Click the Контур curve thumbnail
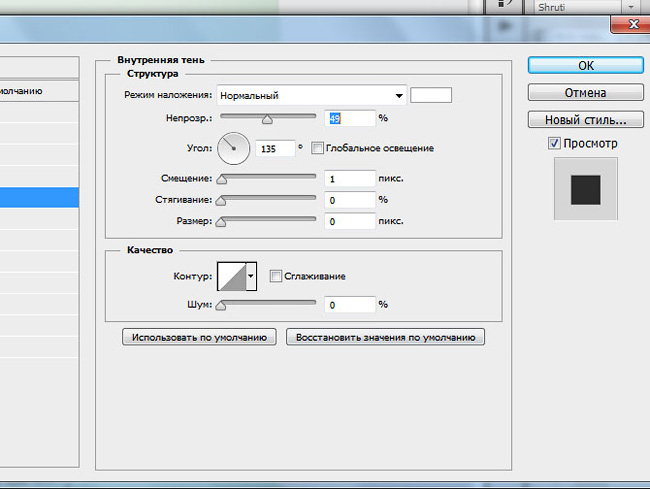Image resolution: width=650 pixels, height=489 pixels. 232,276
